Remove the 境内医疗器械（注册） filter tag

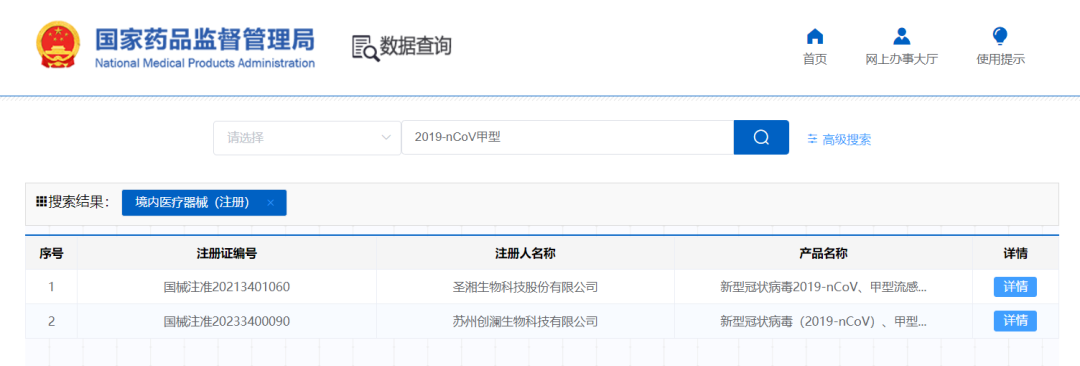click(x=271, y=203)
